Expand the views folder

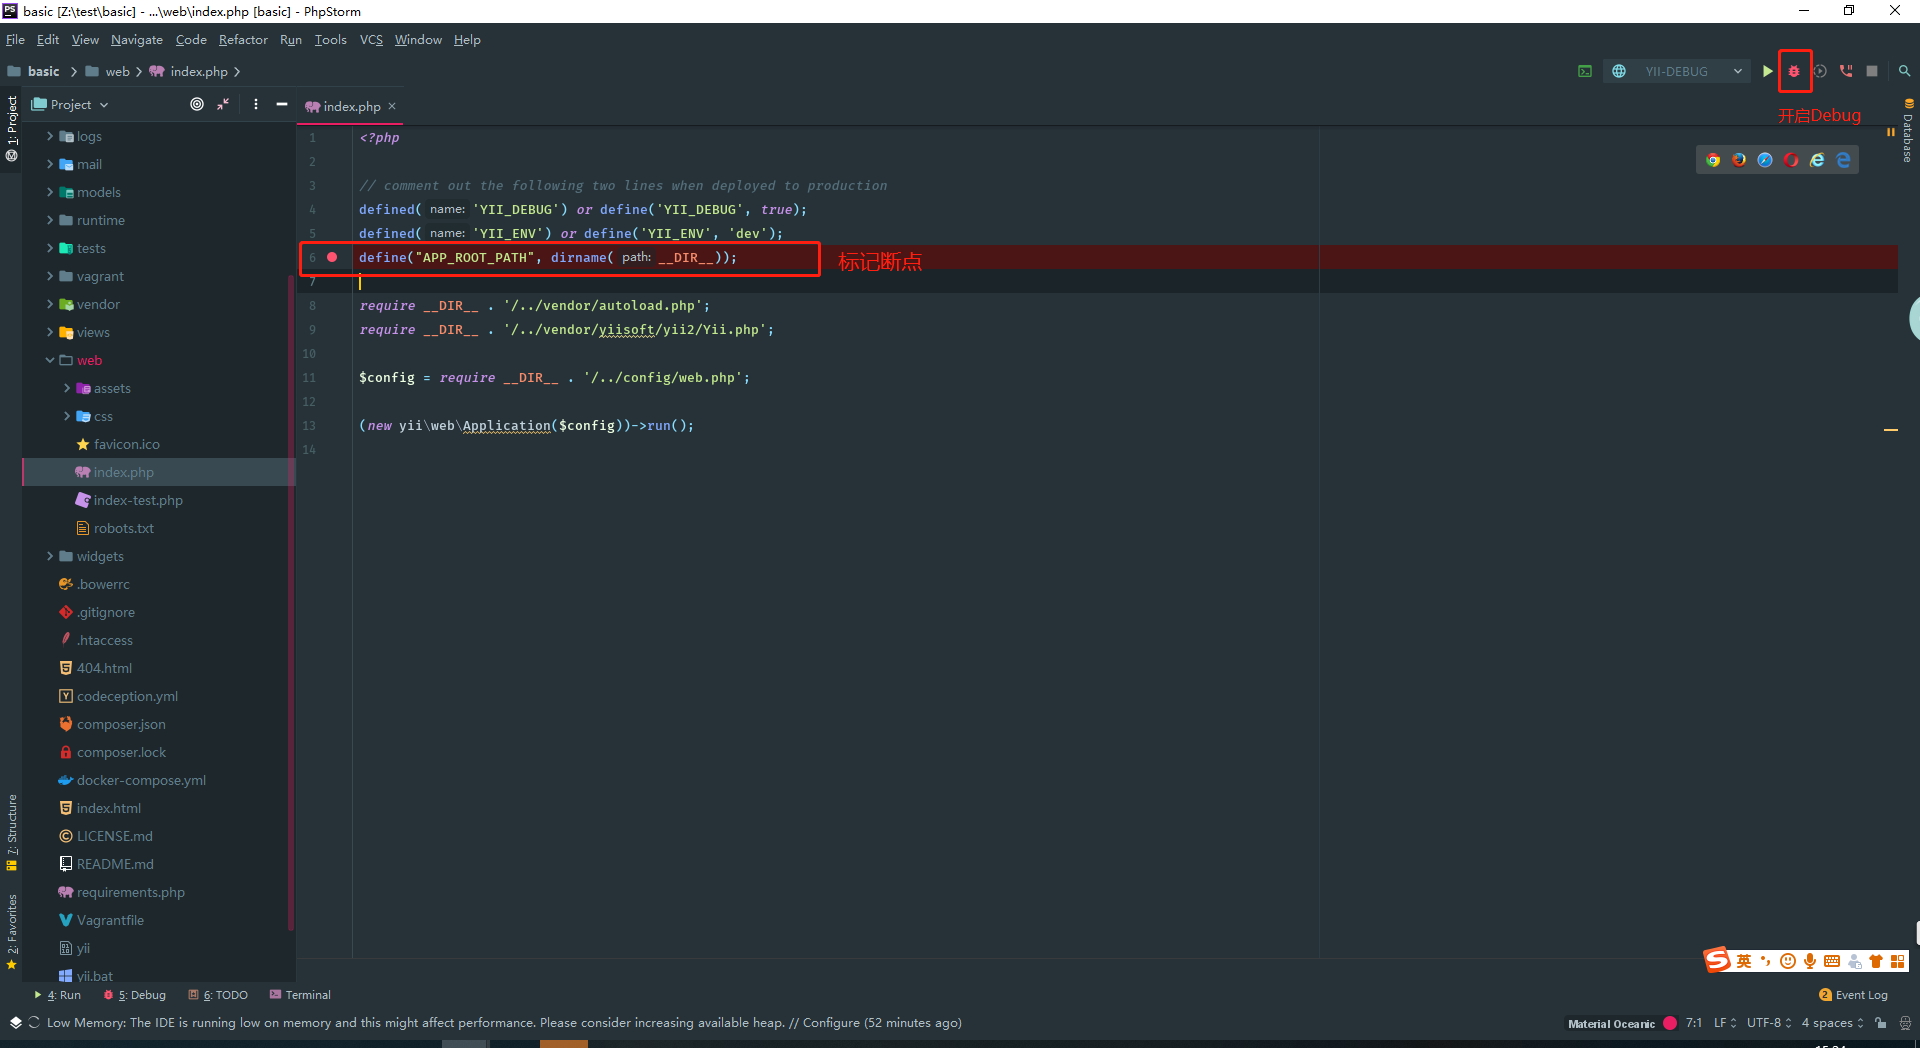(x=50, y=332)
